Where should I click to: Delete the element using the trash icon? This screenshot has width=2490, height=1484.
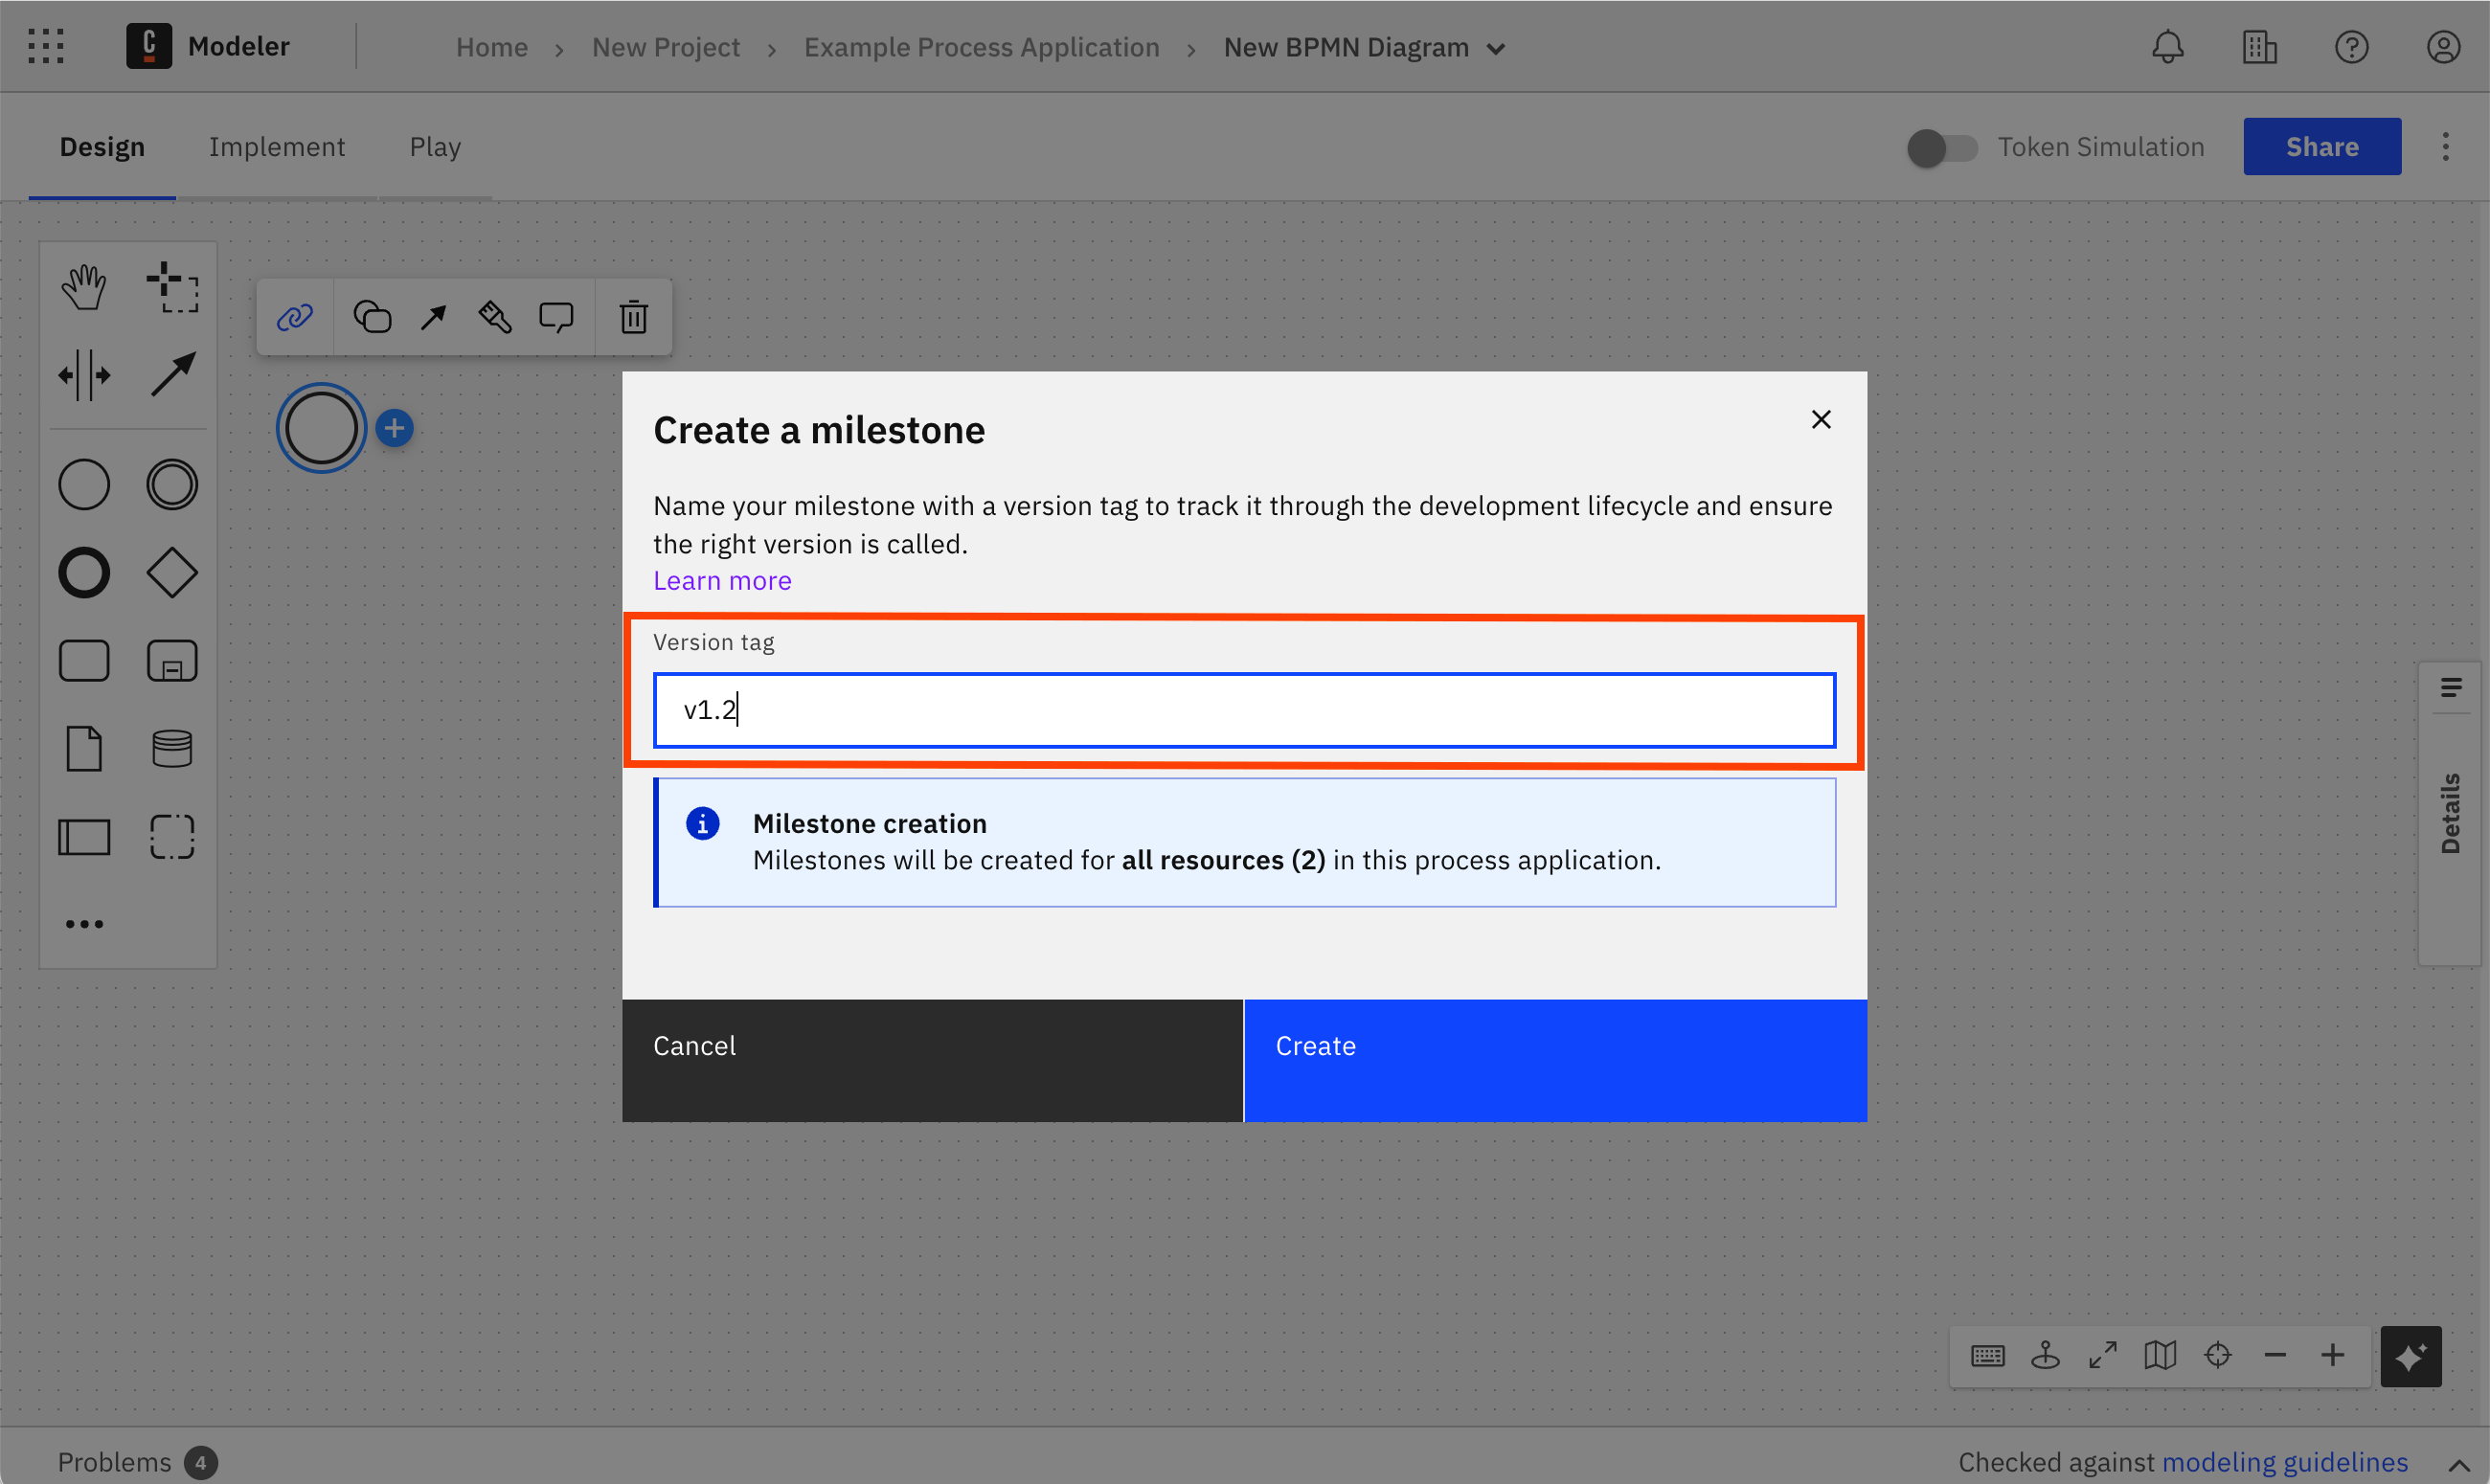[x=633, y=316]
